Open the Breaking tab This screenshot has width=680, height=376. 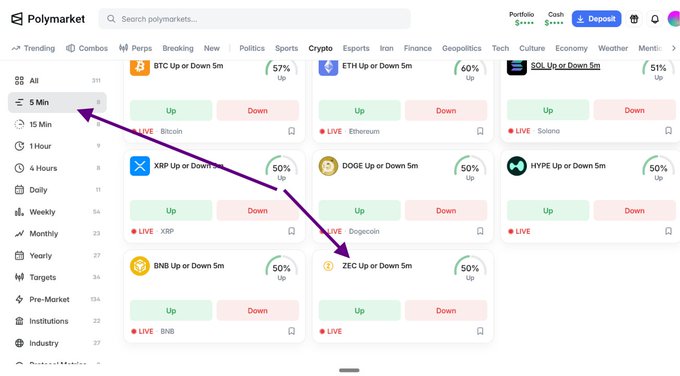(x=178, y=48)
